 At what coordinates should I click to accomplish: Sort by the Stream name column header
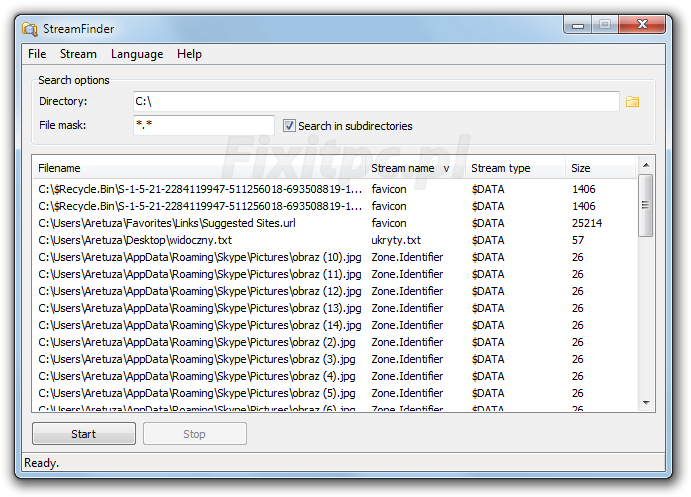(416, 168)
